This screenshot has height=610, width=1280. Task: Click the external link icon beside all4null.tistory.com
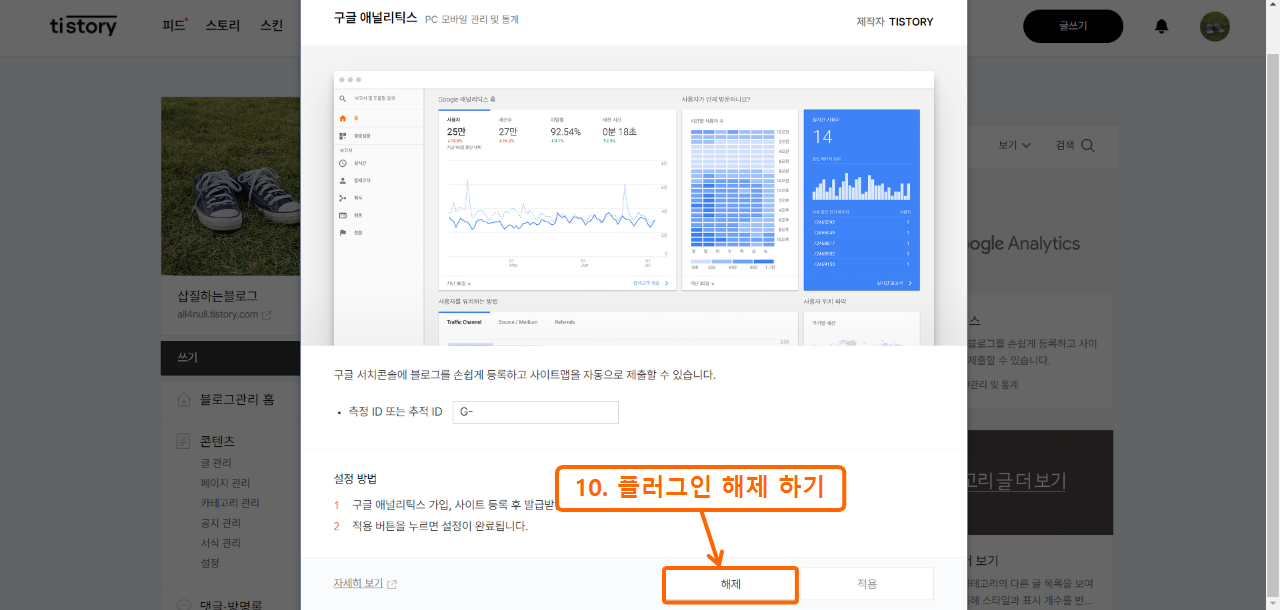tap(267, 315)
